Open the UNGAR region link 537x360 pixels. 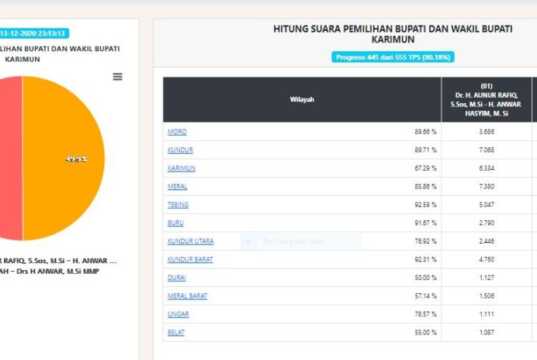[178, 314]
